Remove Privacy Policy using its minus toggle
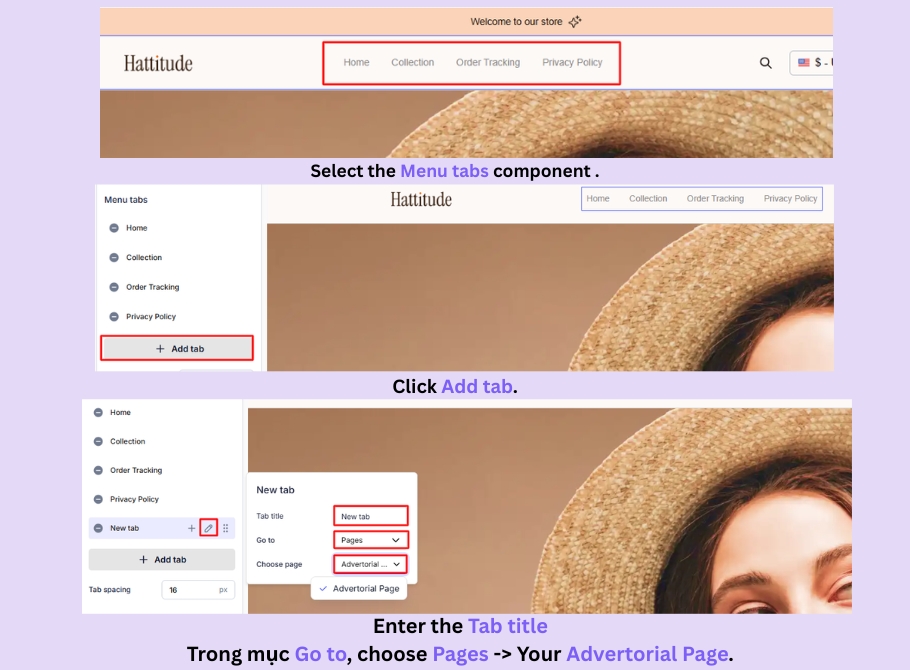The image size is (910, 670). coord(98,499)
